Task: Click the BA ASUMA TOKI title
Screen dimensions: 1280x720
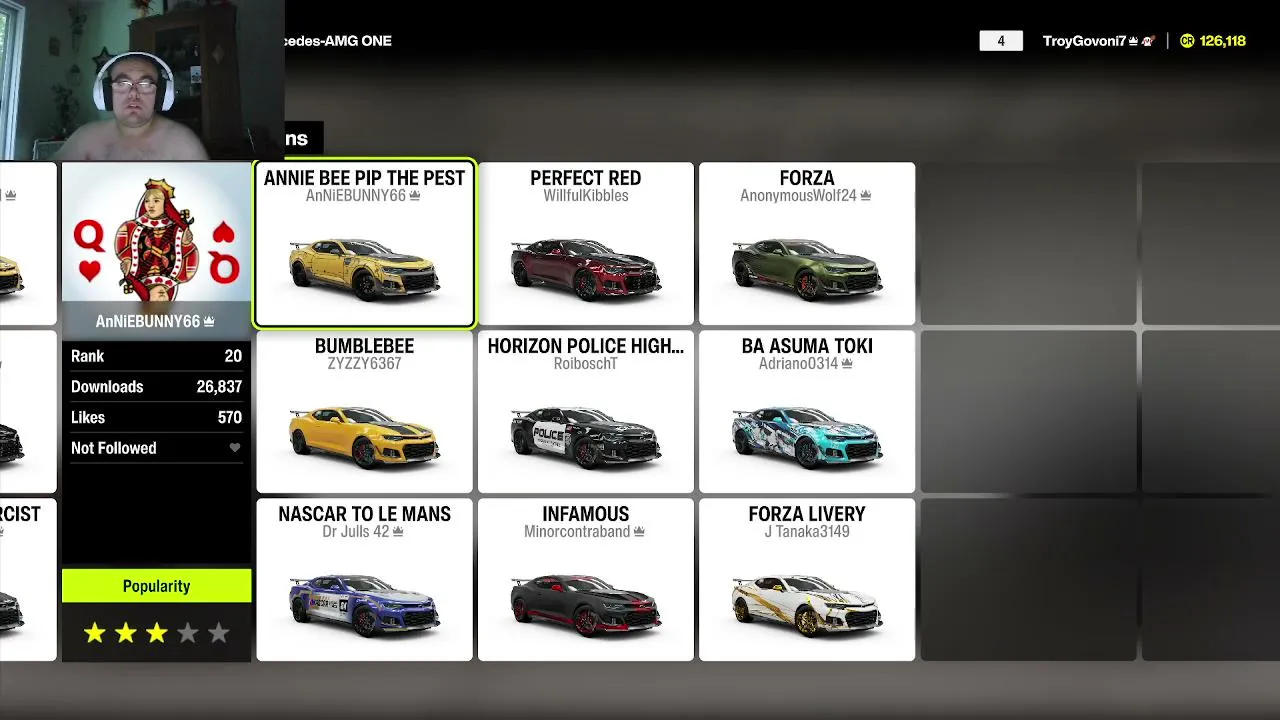Action: pos(807,346)
